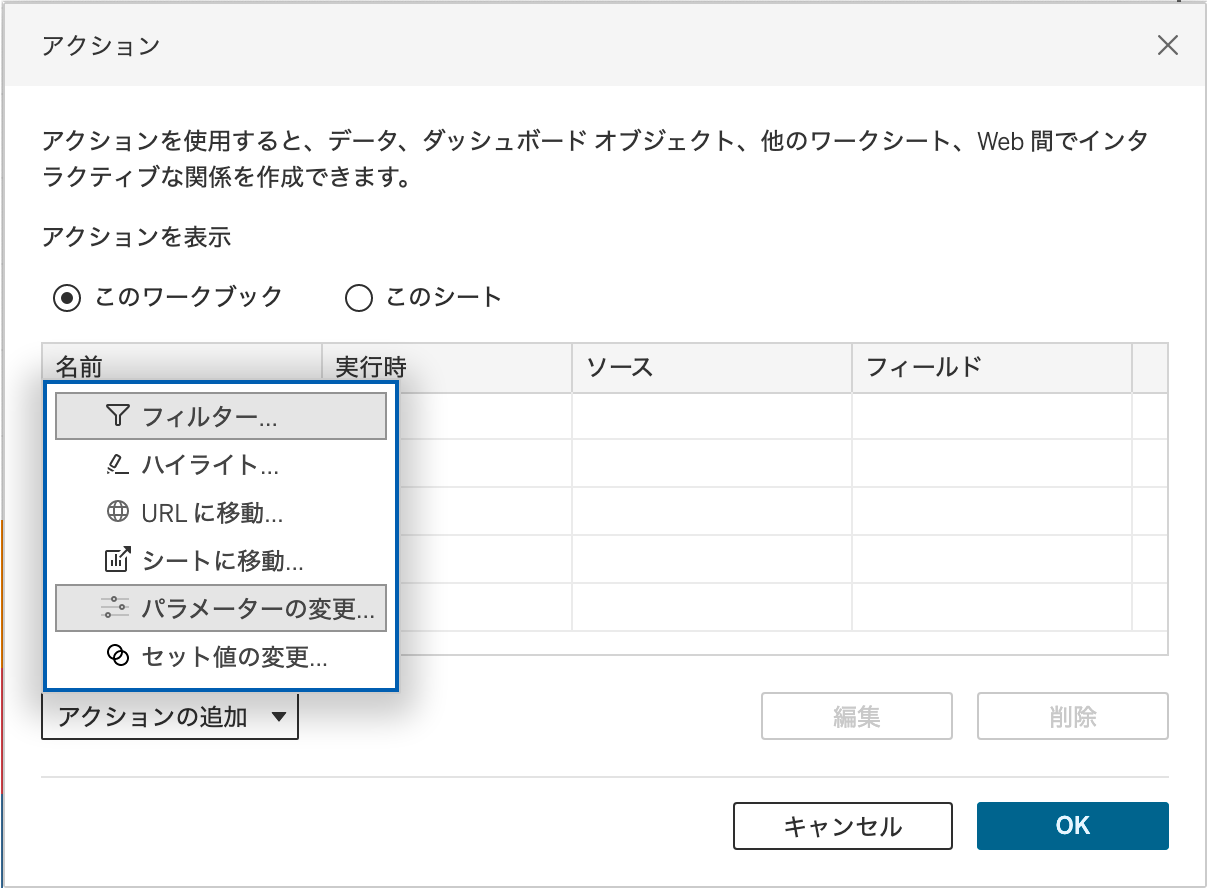The height and width of the screenshot is (888, 1208).
Task: Click the 削除 button
Action: pos(1072,716)
